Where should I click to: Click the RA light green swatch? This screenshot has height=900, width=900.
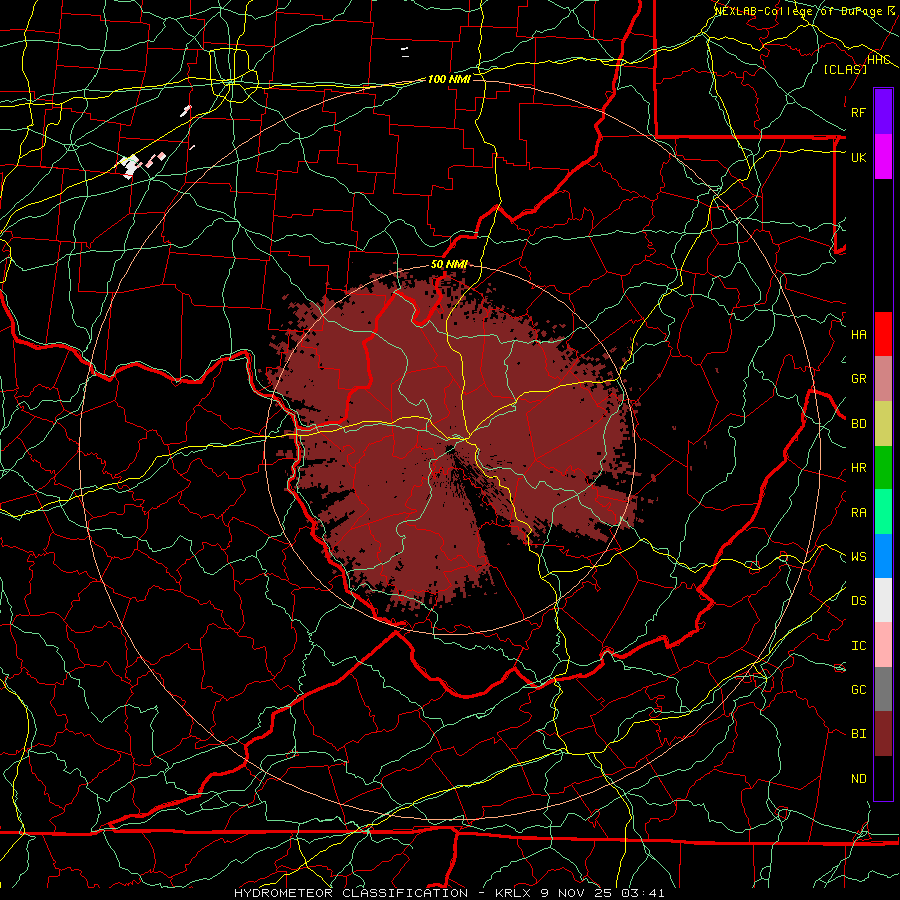click(883, 512)
